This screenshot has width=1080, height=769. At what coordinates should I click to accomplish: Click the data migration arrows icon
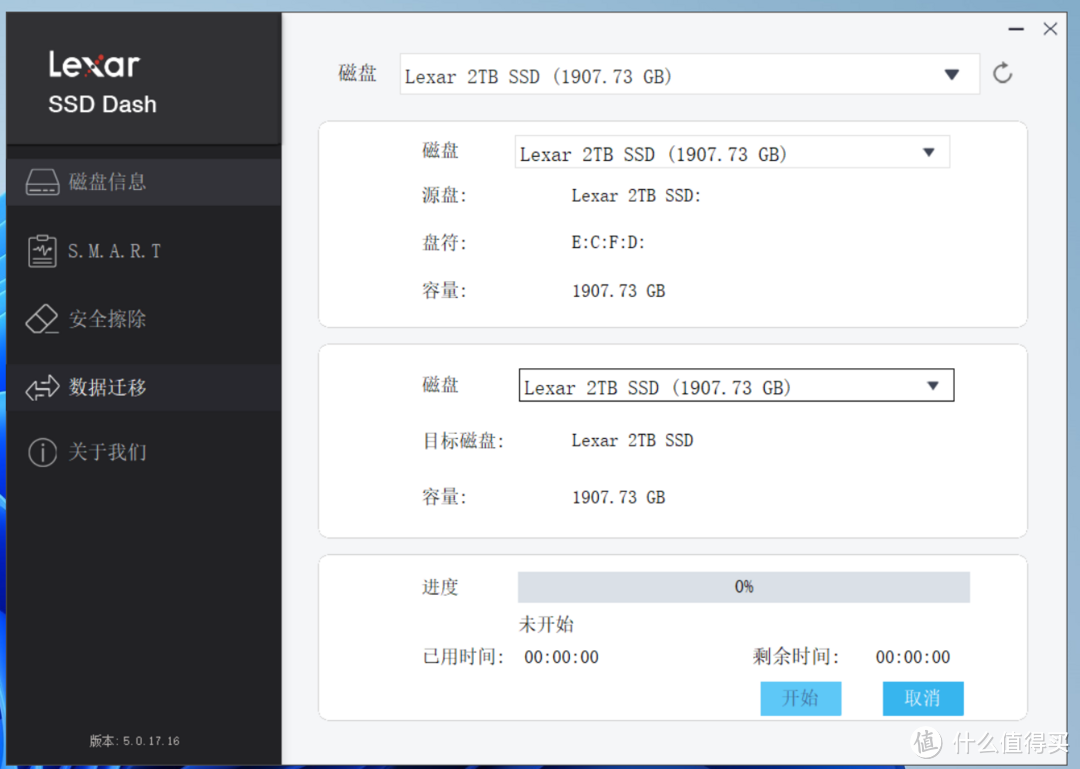click(42, 387)
